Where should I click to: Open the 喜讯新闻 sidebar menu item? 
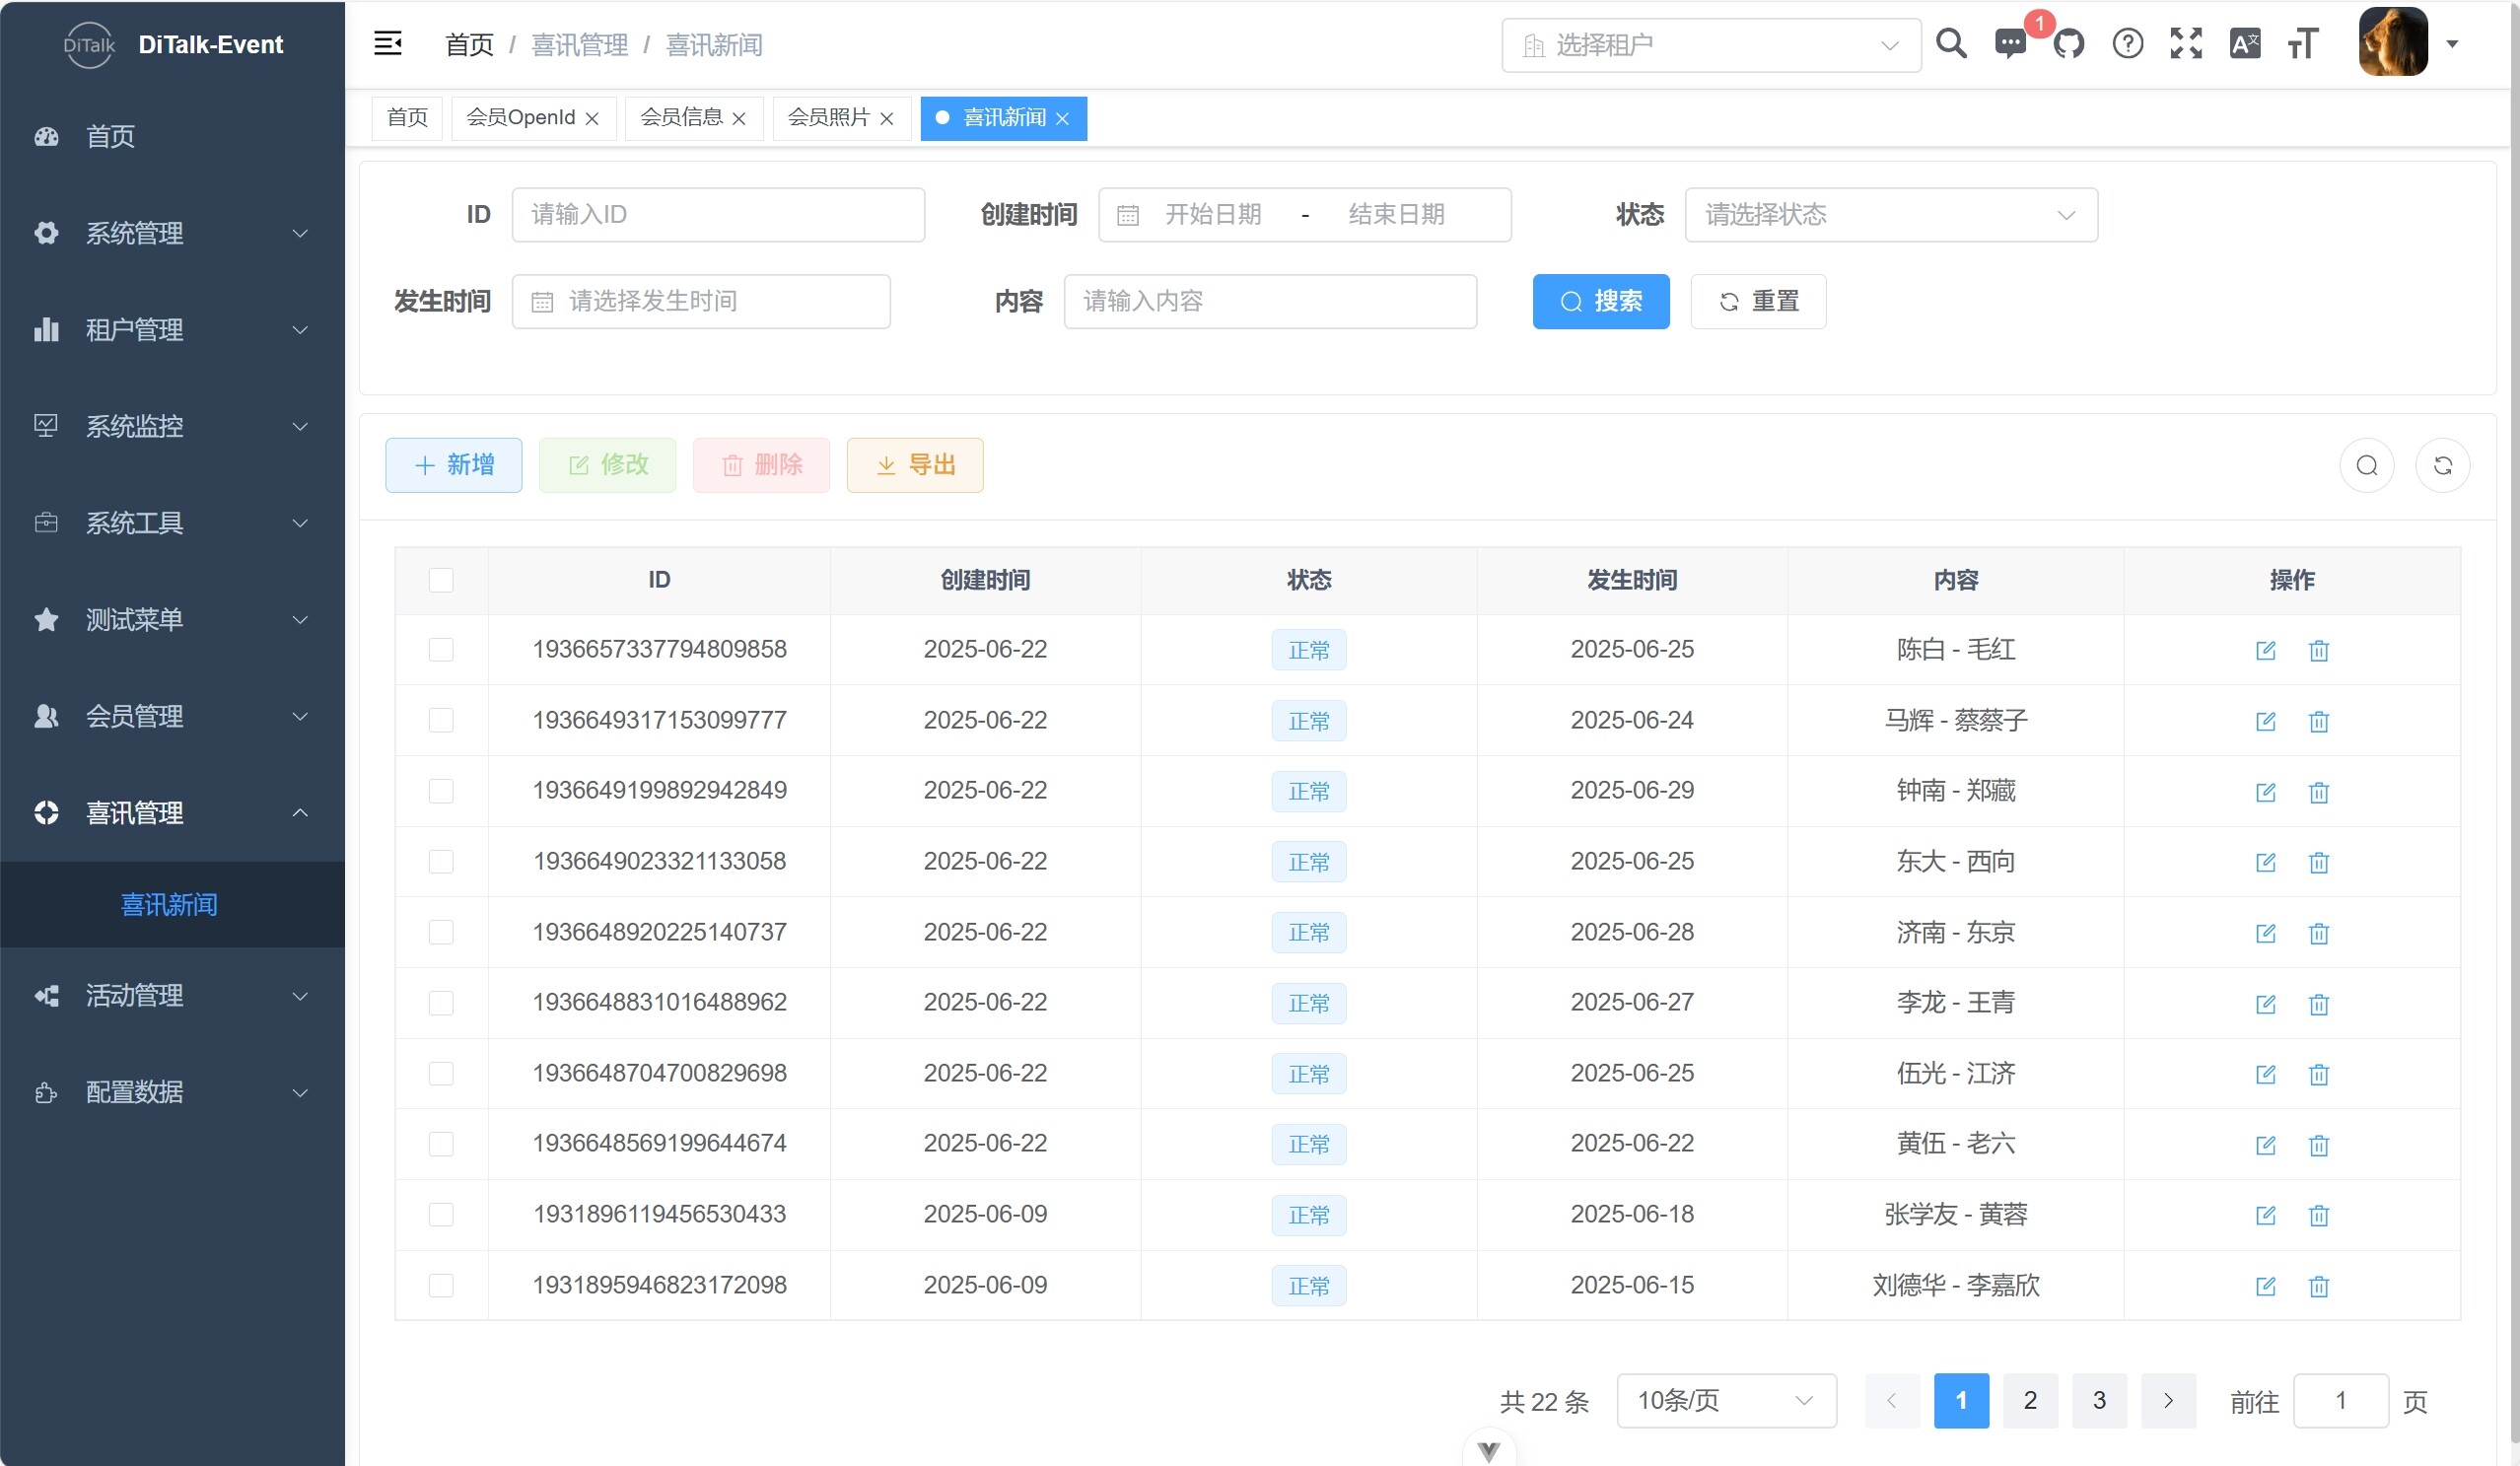pyautogui.click(x=169, y=905)
